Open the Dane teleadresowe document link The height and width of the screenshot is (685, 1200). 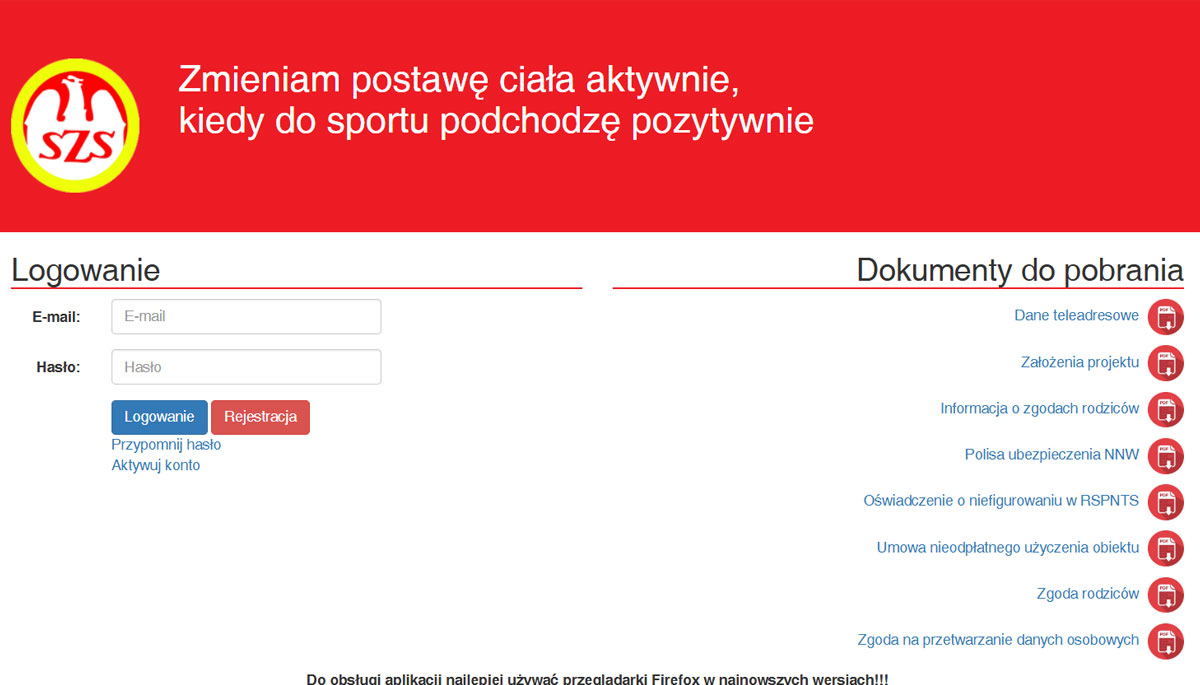pyautogui.click(x=1076, y=316)
